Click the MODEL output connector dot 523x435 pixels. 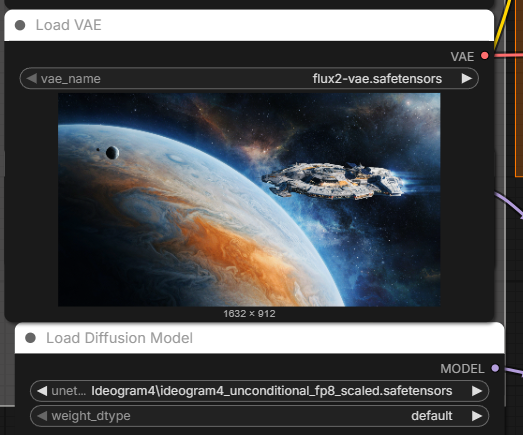[495, 368]
